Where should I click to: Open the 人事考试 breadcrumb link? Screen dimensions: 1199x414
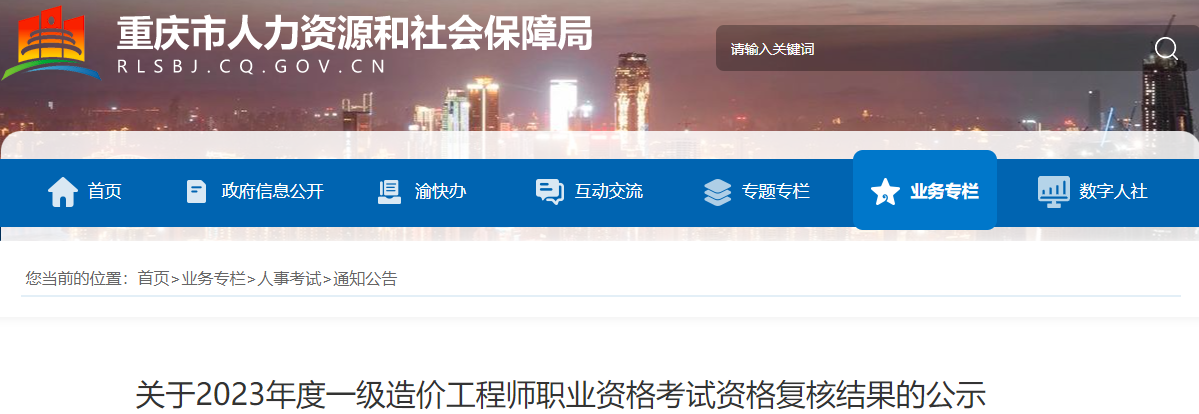click(x=289, y=279)
